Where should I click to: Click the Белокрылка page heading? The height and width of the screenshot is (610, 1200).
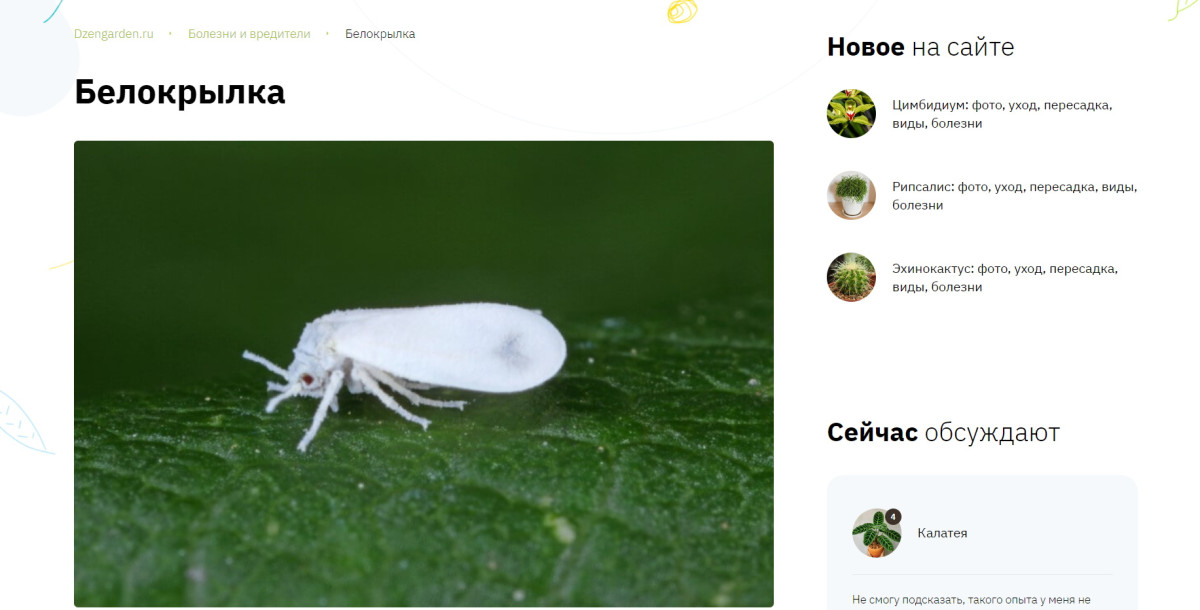180,92
